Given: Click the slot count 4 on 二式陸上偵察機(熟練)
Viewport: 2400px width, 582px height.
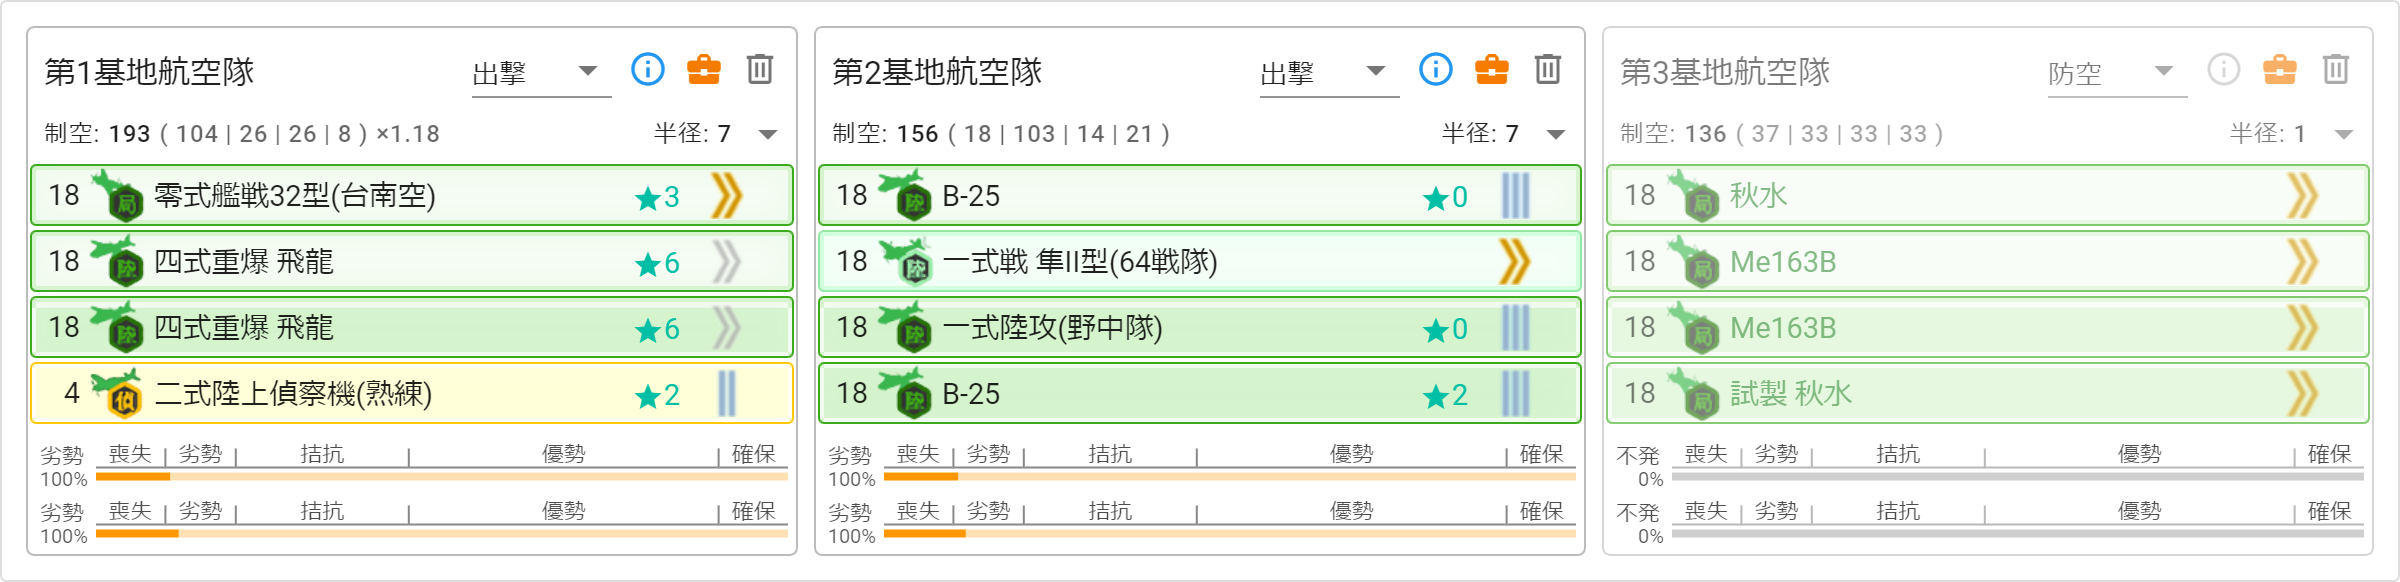Looking at the screenshot, I should tap(71, 393).
